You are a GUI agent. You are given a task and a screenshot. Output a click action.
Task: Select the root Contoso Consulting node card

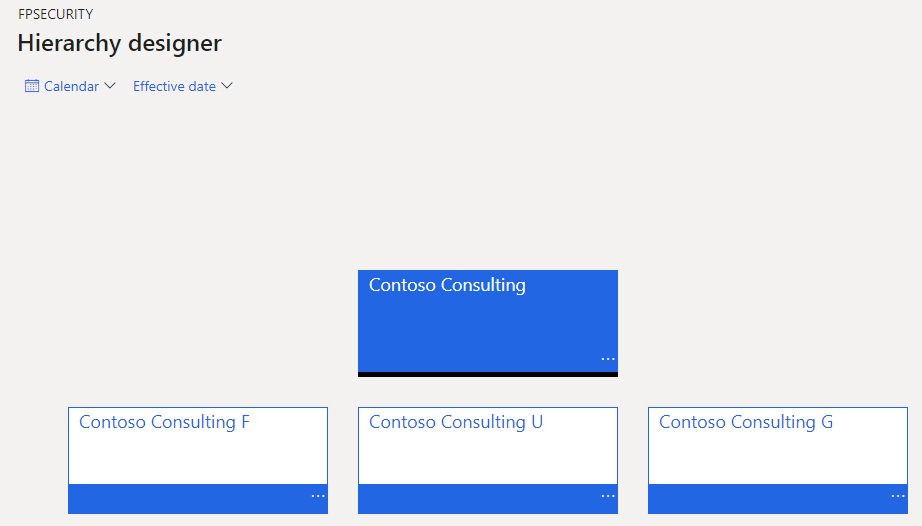tap(488, 323)
